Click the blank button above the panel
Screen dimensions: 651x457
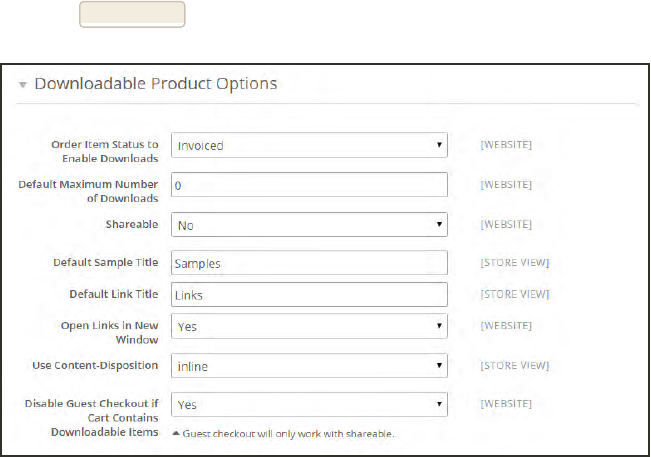pyautogui.click(x=132, y=14)
